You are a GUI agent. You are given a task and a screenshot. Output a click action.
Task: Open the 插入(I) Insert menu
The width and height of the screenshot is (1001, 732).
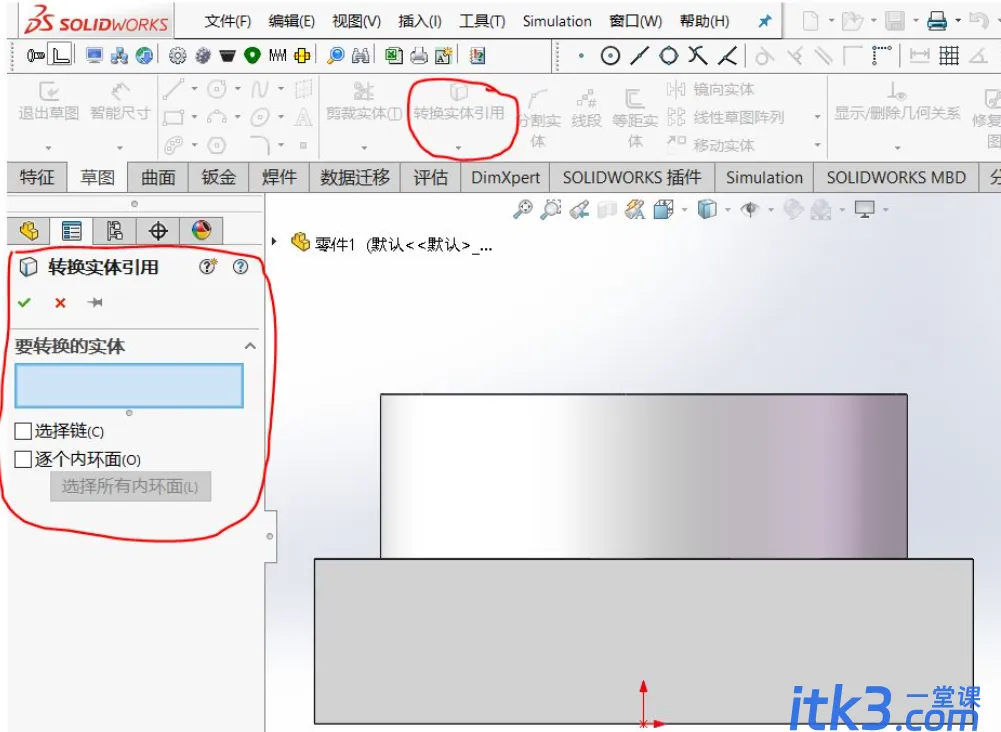tap(419, 22)
